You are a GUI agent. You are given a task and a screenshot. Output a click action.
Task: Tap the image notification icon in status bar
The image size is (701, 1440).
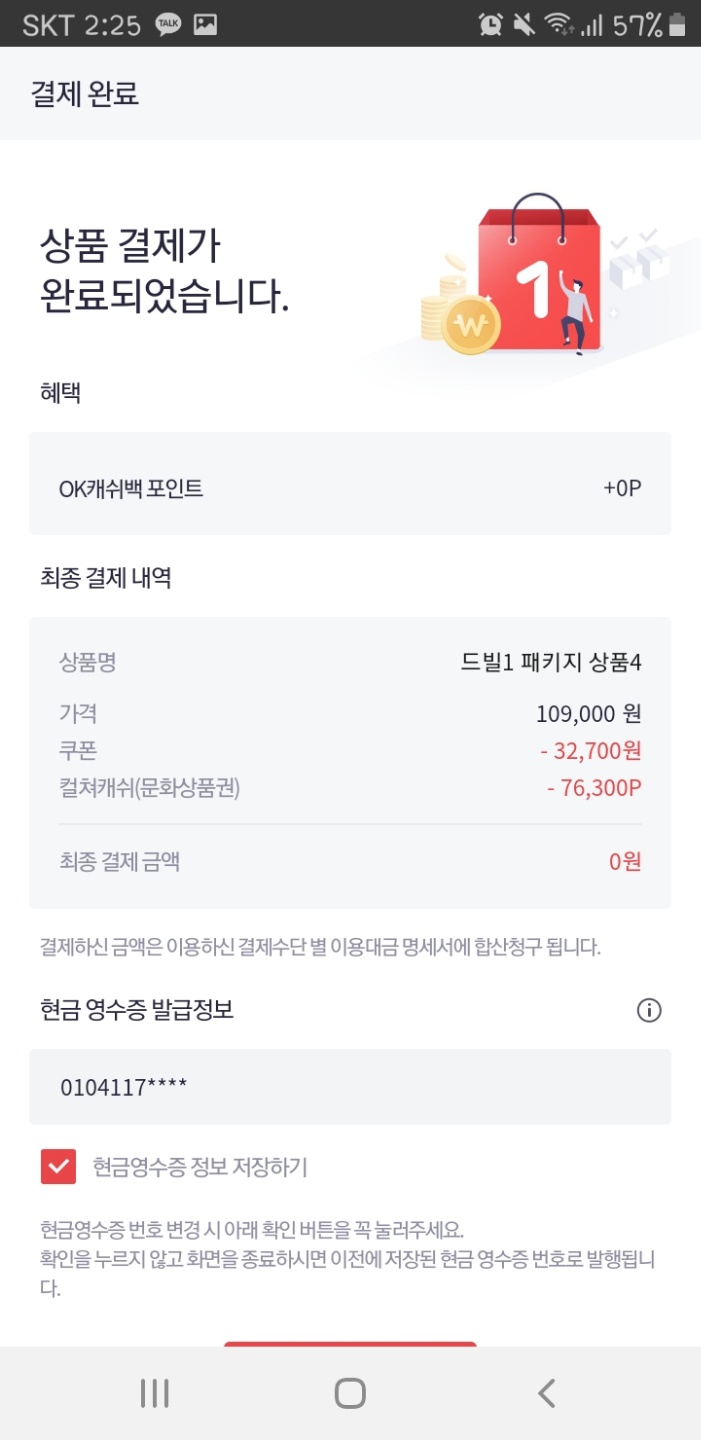click(205, 24)
